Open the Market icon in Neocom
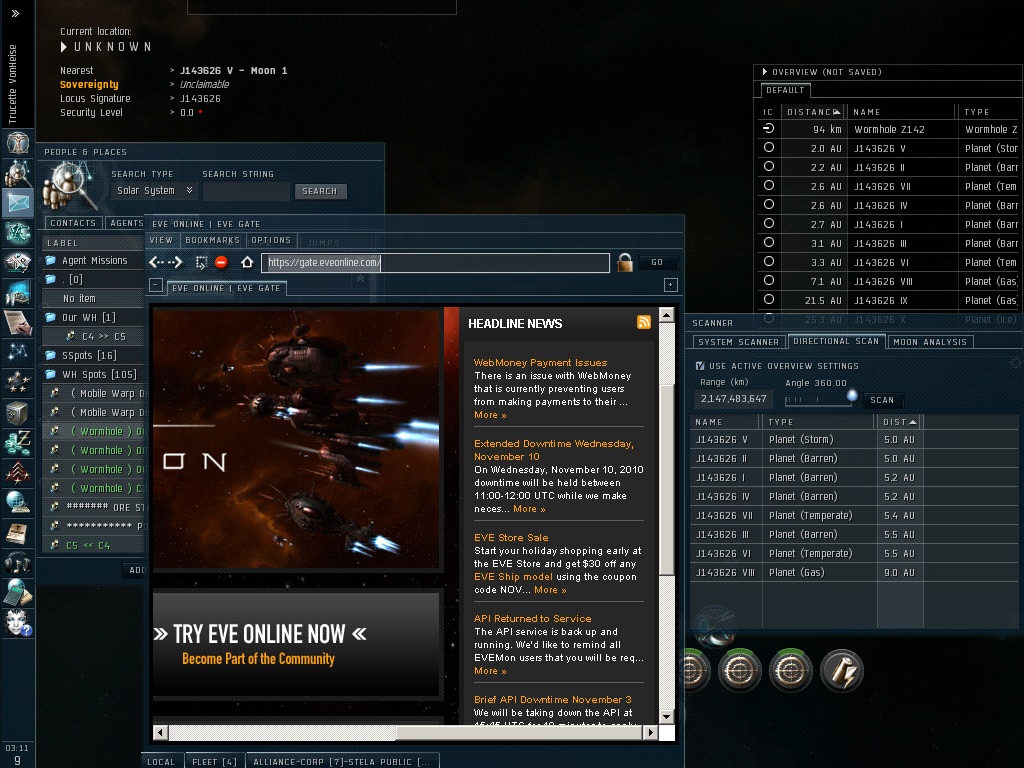Image resolution: width=1024 pixels, height=768 pixels. 18,263
